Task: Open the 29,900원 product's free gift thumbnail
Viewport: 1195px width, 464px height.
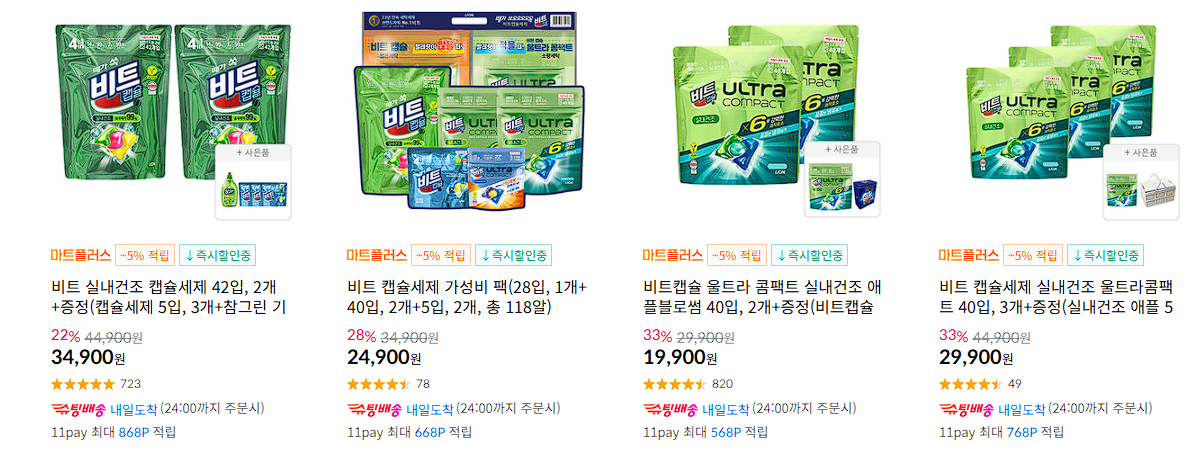Action: point(1138,181)
